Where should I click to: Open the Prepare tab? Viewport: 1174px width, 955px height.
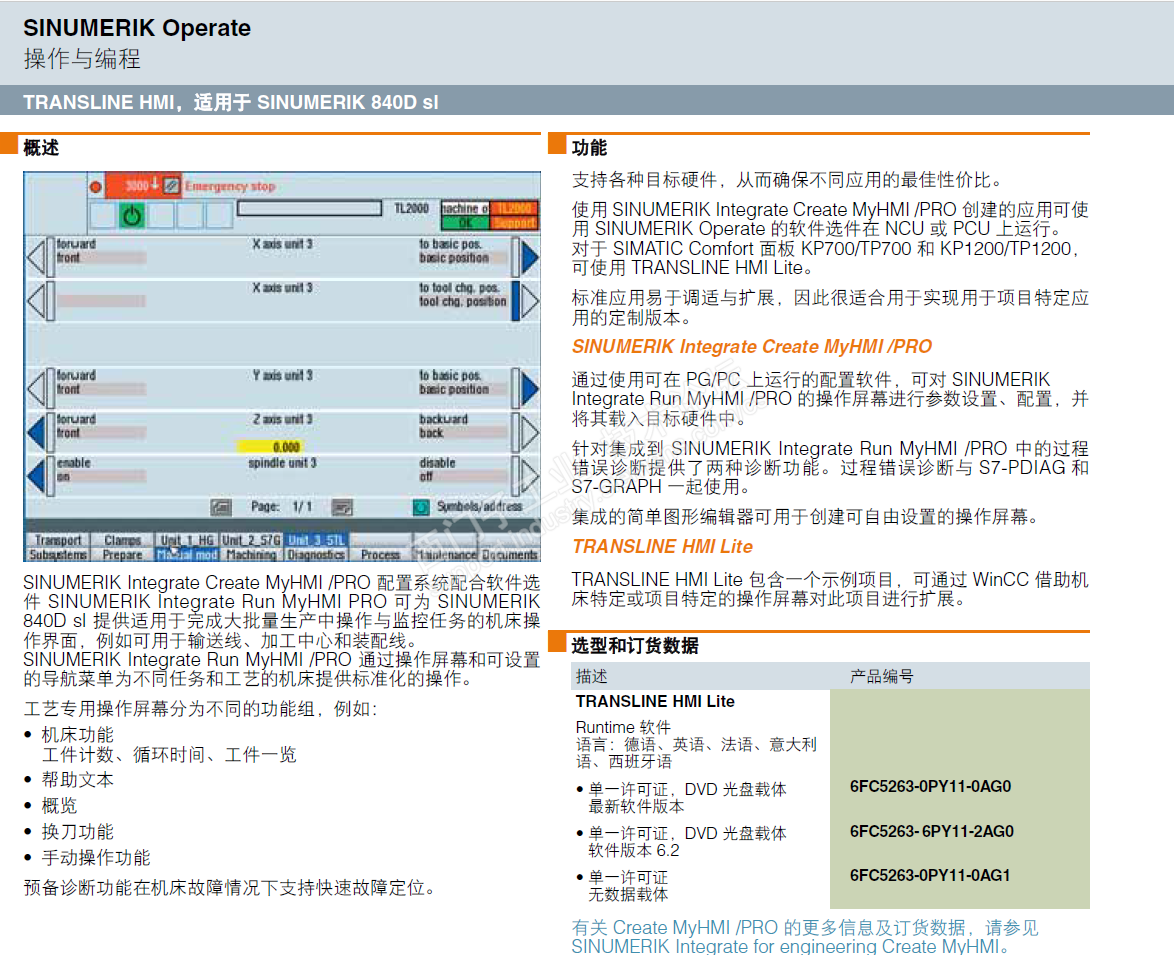122,555
